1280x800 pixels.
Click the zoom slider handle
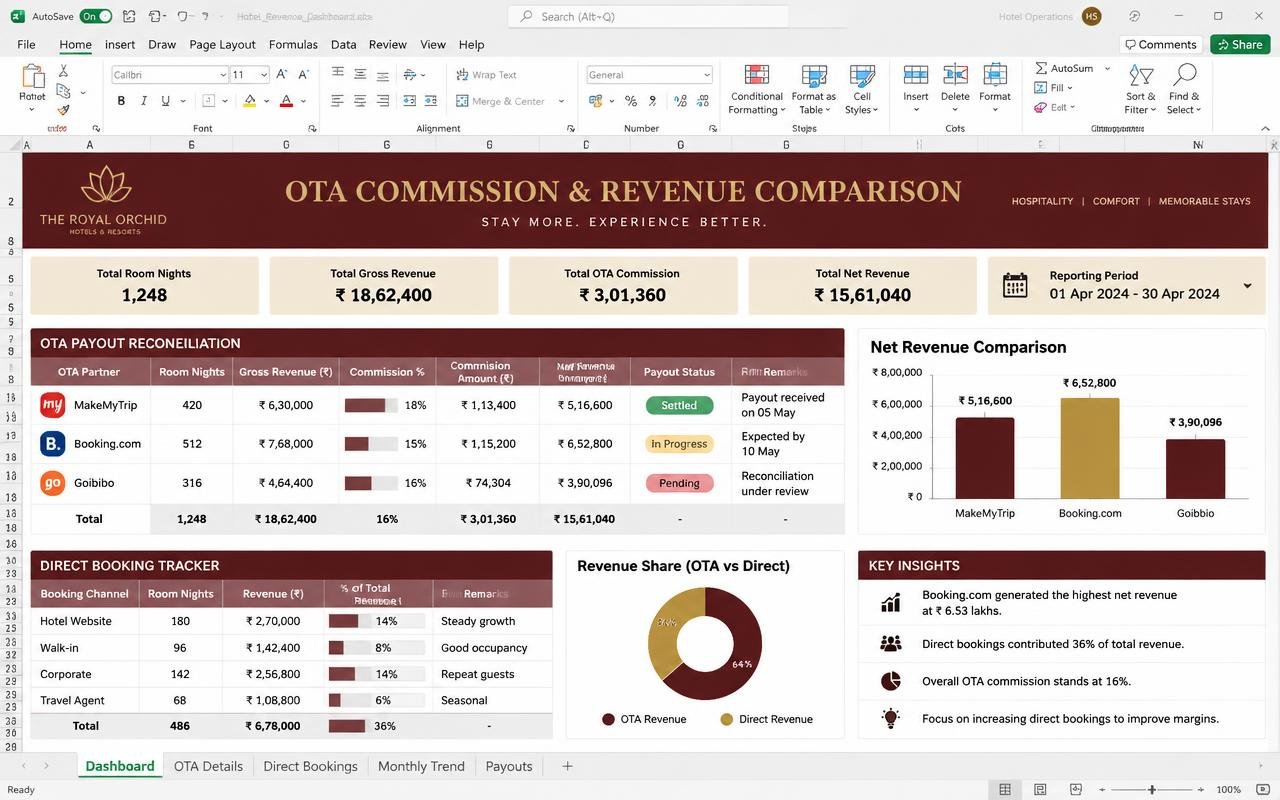coord(1152,790)
